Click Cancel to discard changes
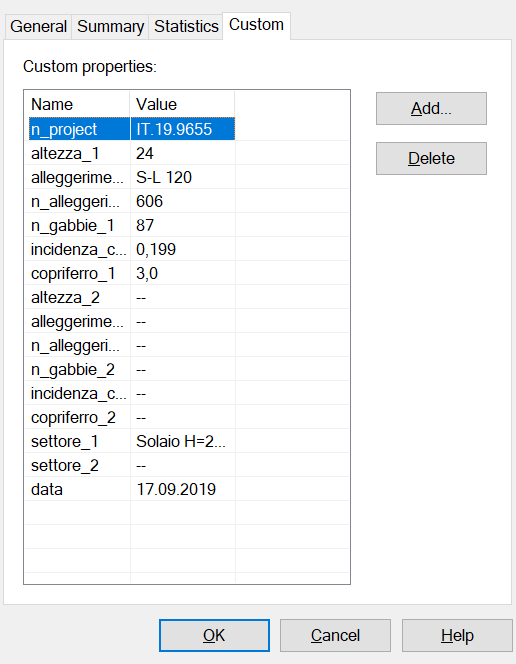This screenshot has height=664, width=516. (x=335, y=635)
